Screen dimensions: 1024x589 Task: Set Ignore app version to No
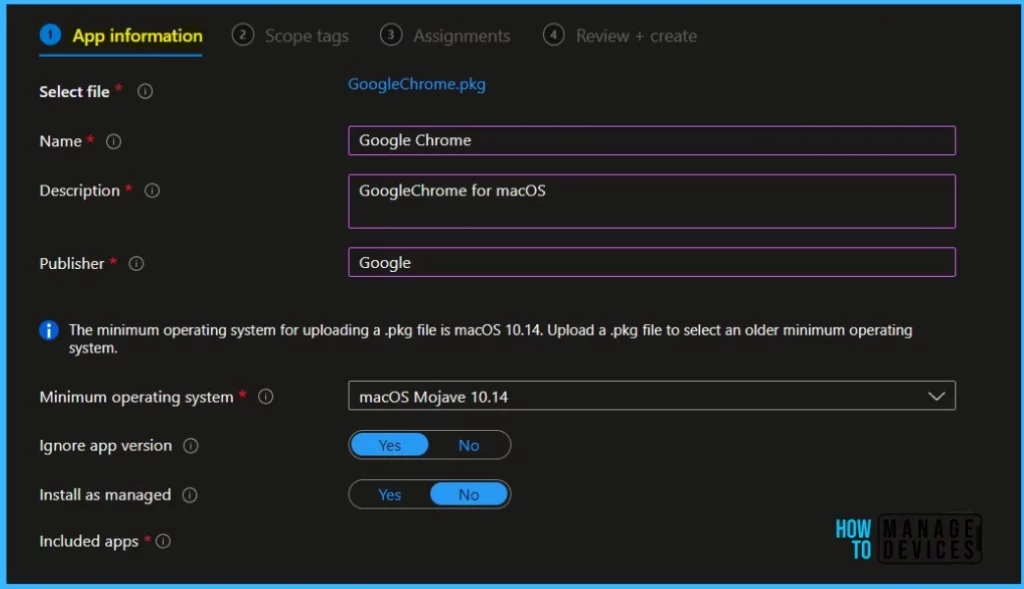point(469,445)
